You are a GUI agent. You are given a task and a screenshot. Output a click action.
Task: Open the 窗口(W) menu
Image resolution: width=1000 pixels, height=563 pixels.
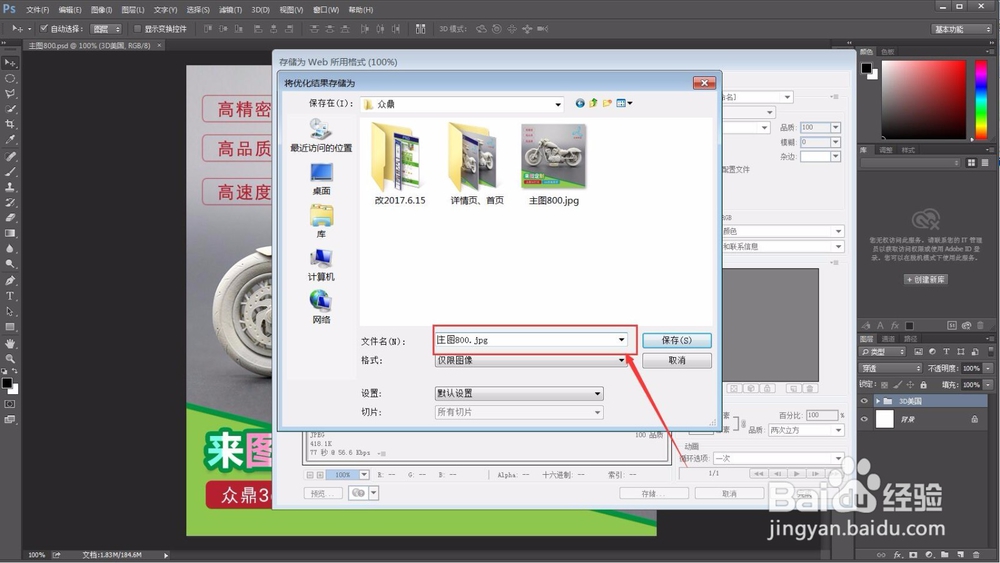(326, 10)
